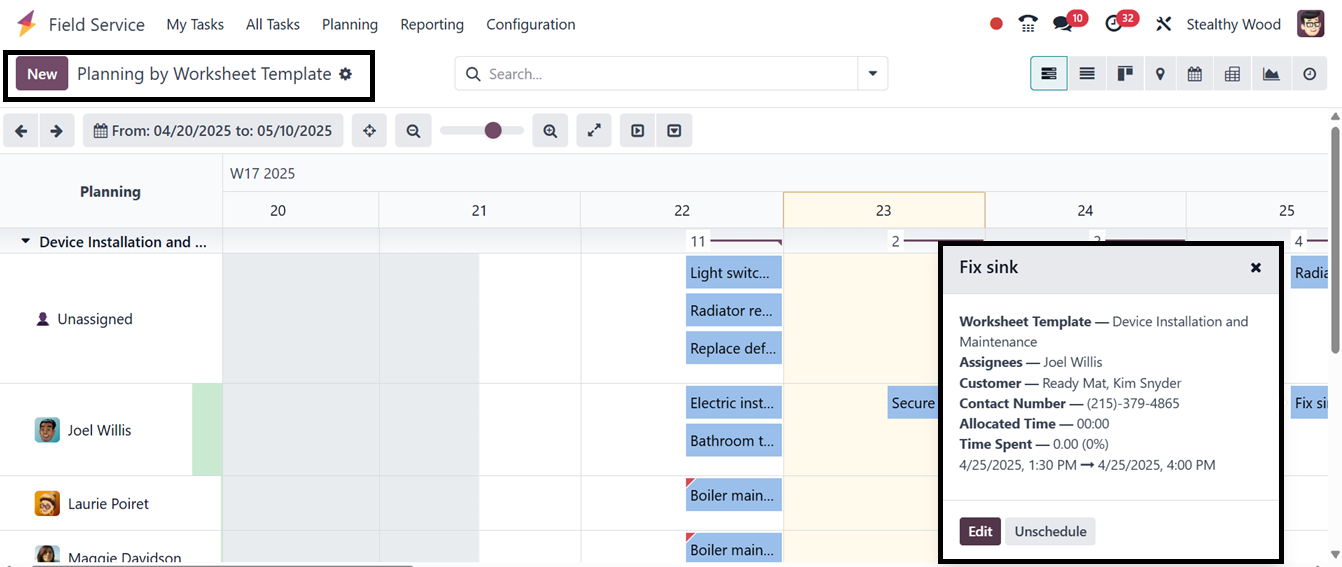The image size is (1342, 567).
Task: Switch to the list view
Action: coord(1087,74)
